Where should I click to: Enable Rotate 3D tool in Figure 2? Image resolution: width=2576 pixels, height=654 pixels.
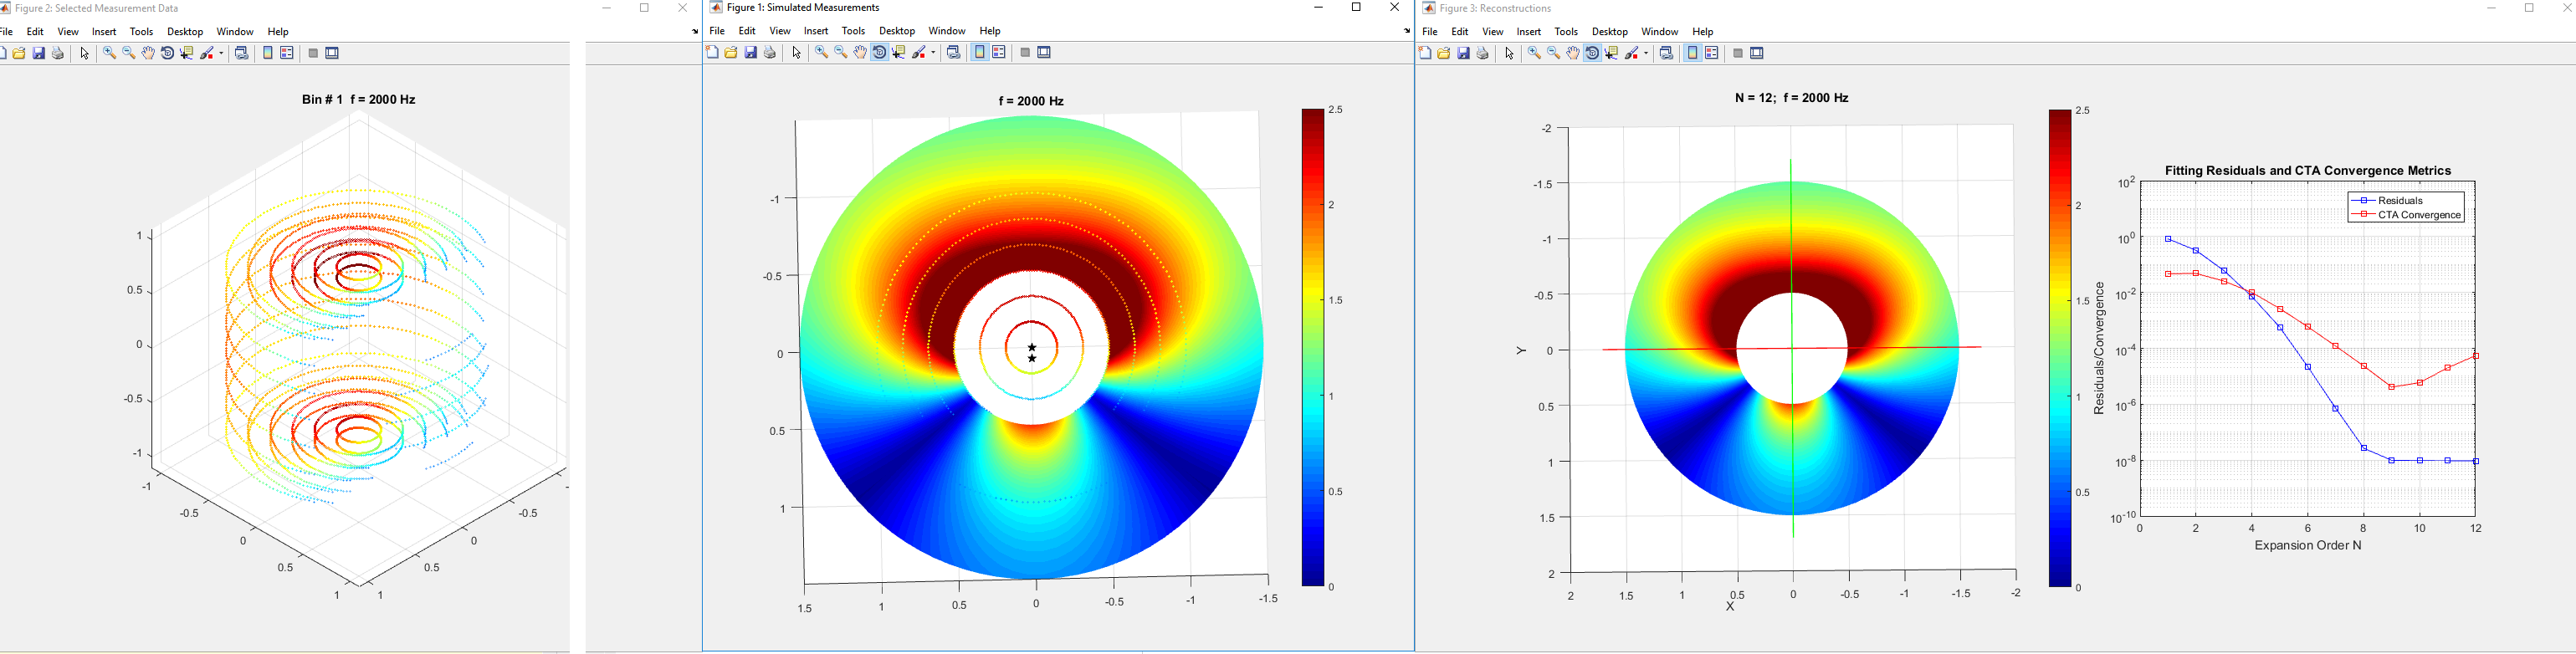[167, 53]
